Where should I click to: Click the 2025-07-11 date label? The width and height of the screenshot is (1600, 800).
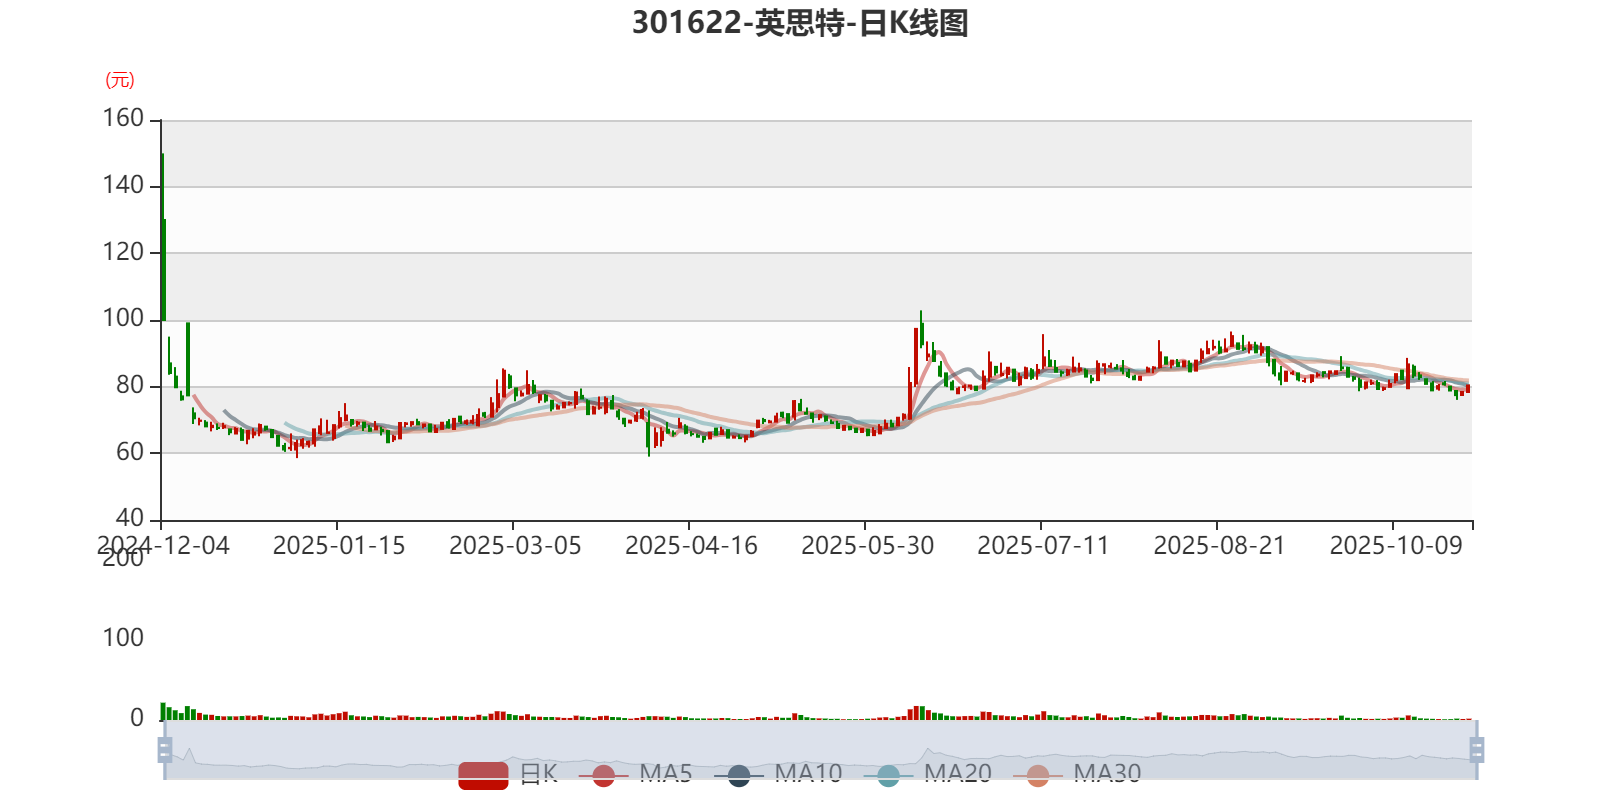[1043, 546]
